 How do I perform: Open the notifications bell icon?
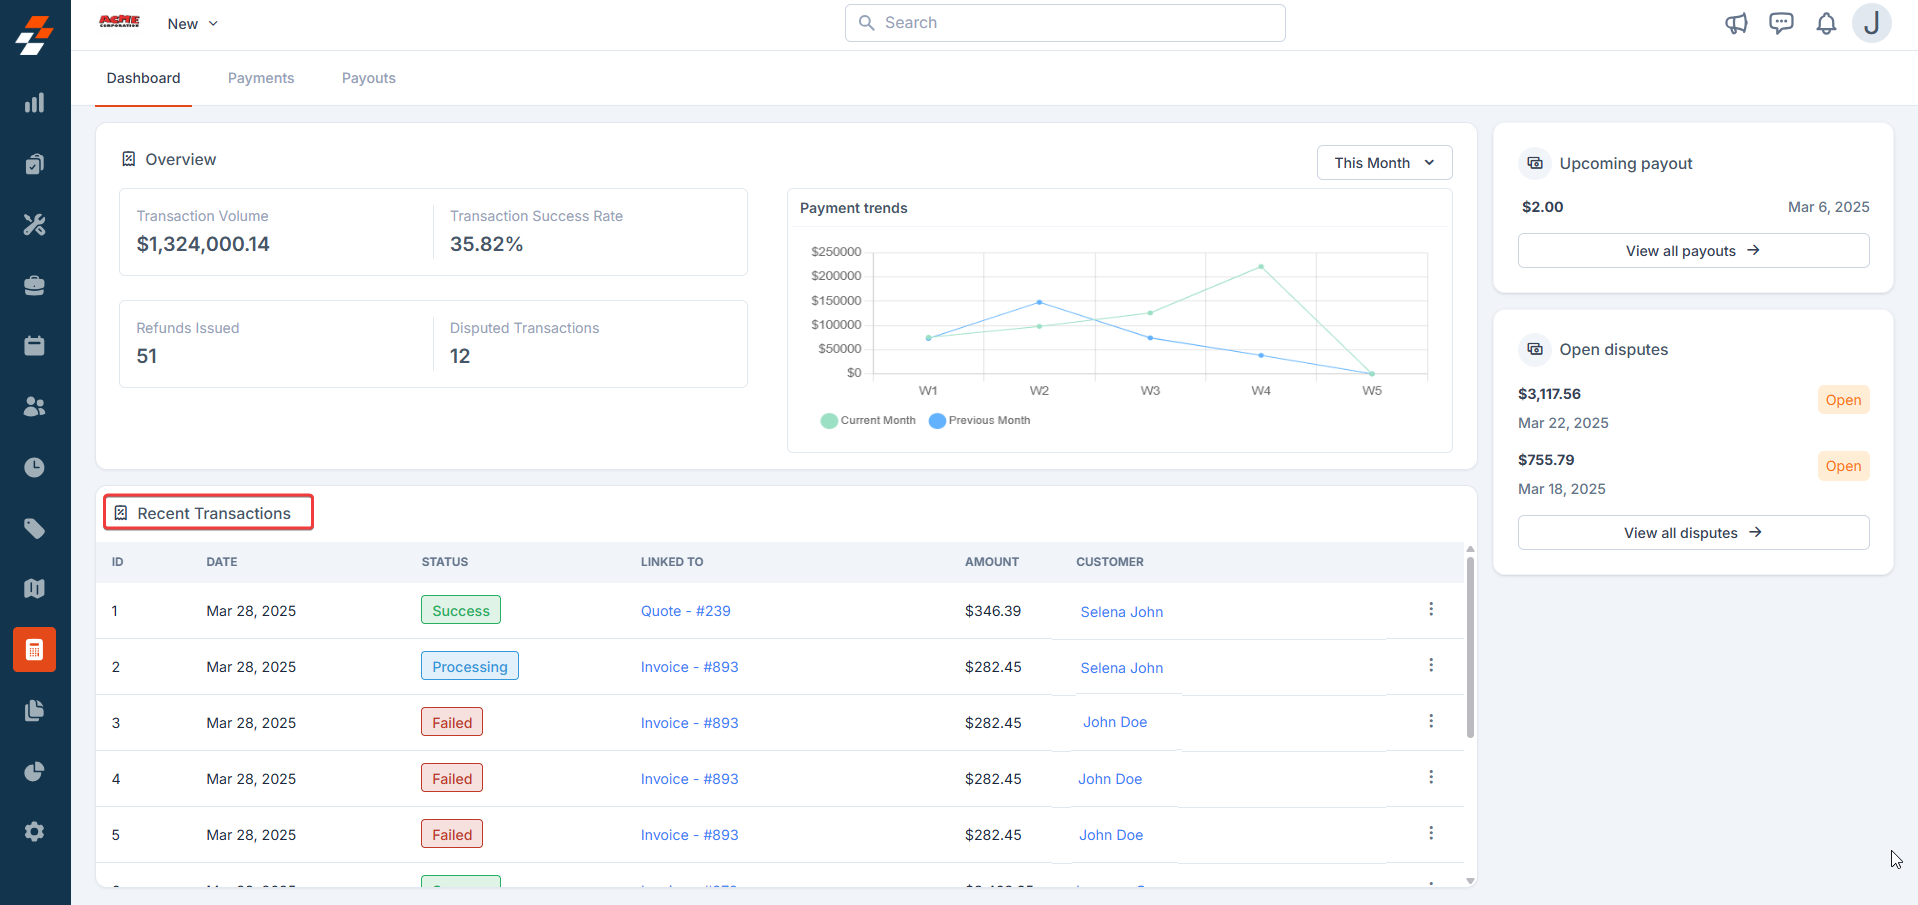coord(1826,23)
